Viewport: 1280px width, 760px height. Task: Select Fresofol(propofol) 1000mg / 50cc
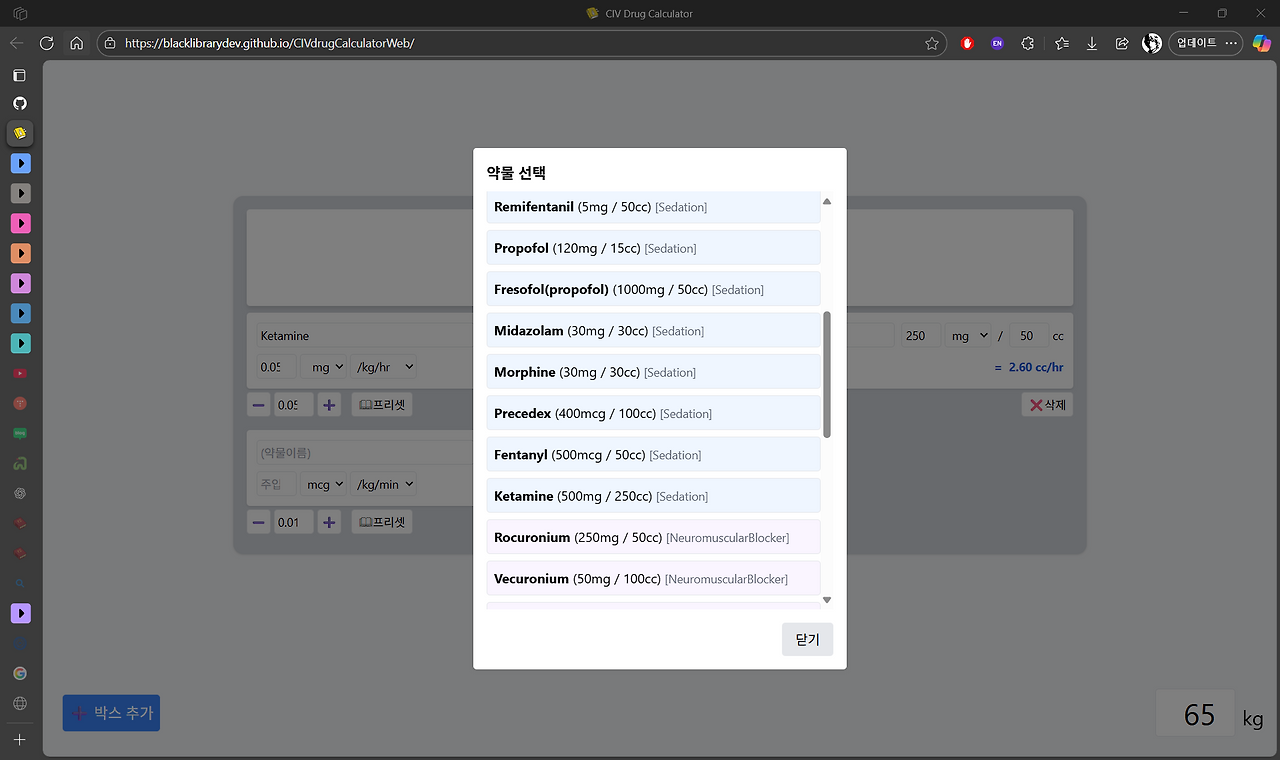653,289
